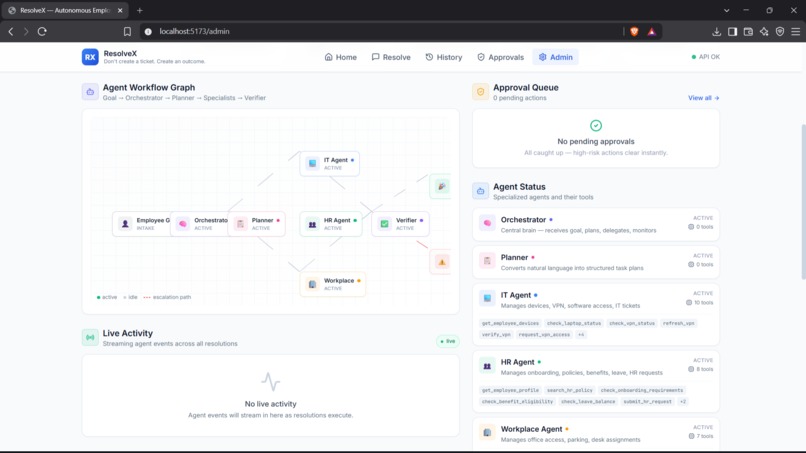Click the check_onboarding_requirements tool tag
This screenshot has height=453, width=806.
[x=642, y=390]
